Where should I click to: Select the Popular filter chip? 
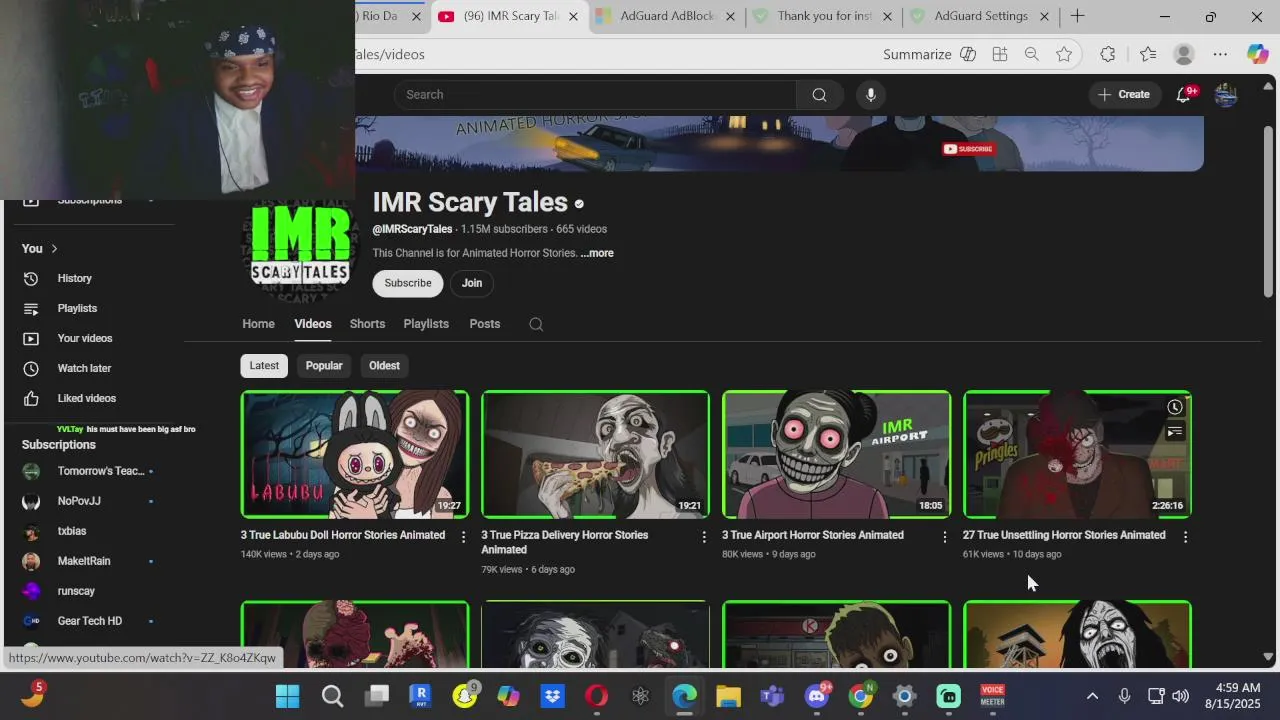[324, 365]
